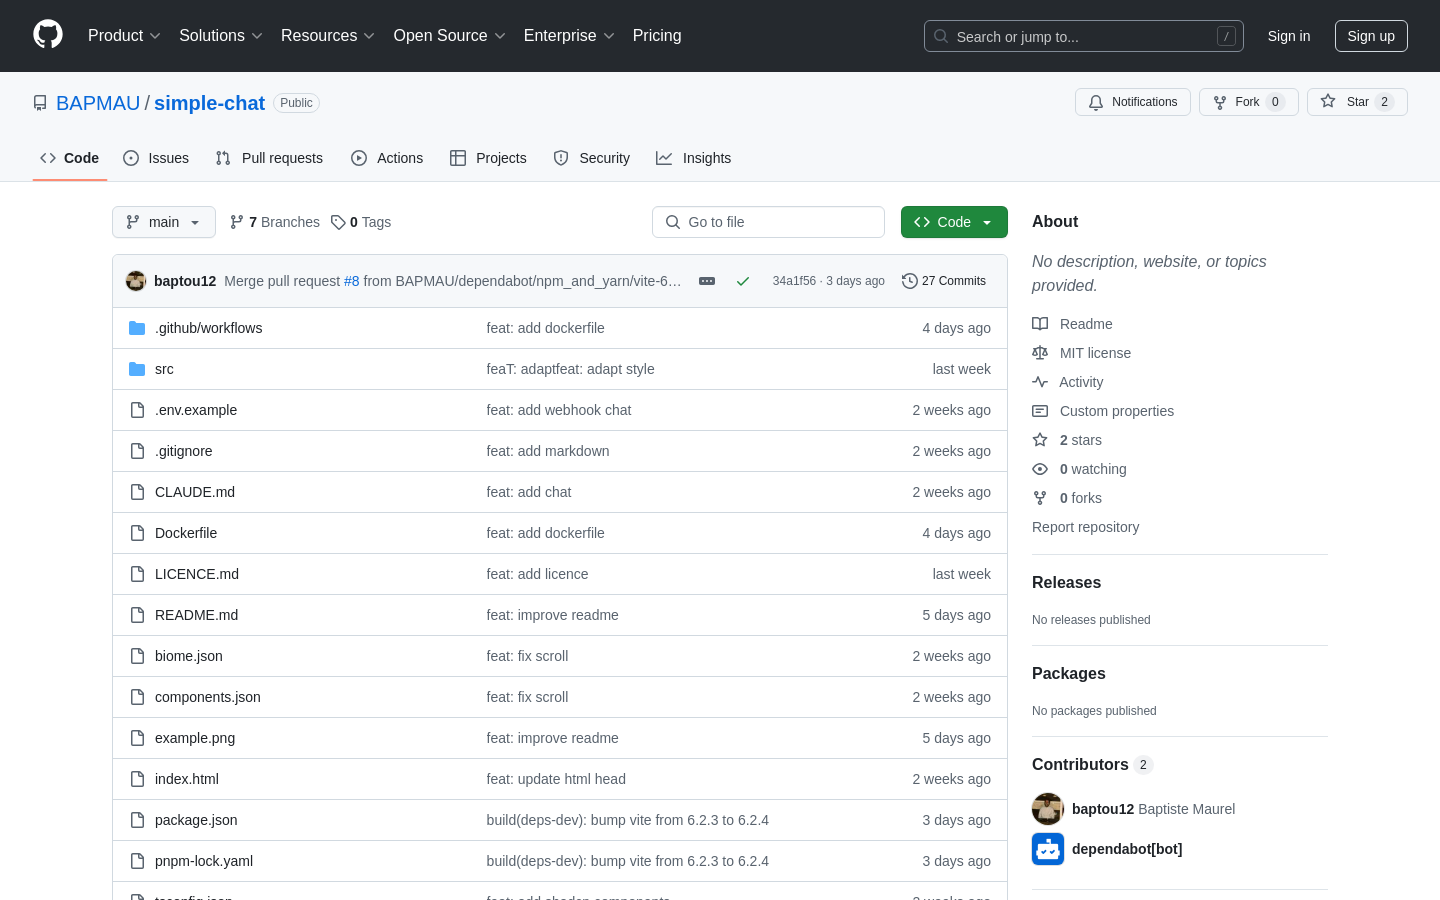This screenshot has width=1440, height=900.
Task: Open the biome.json file
Action: coord(189,656)
